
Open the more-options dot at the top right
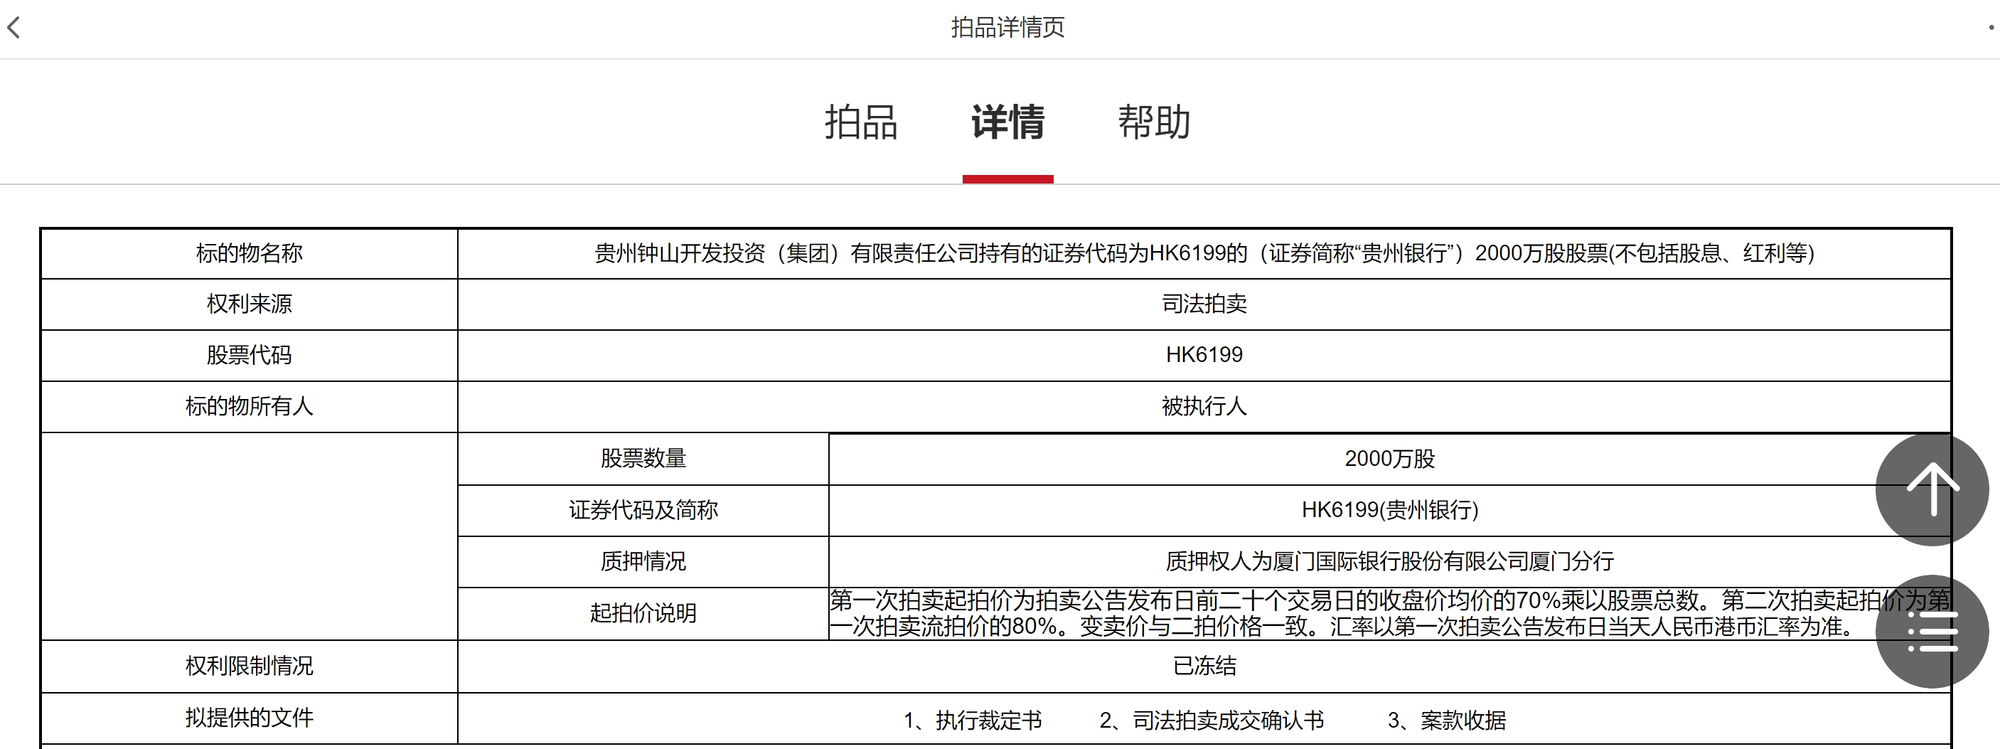[x=1991, y=28]
